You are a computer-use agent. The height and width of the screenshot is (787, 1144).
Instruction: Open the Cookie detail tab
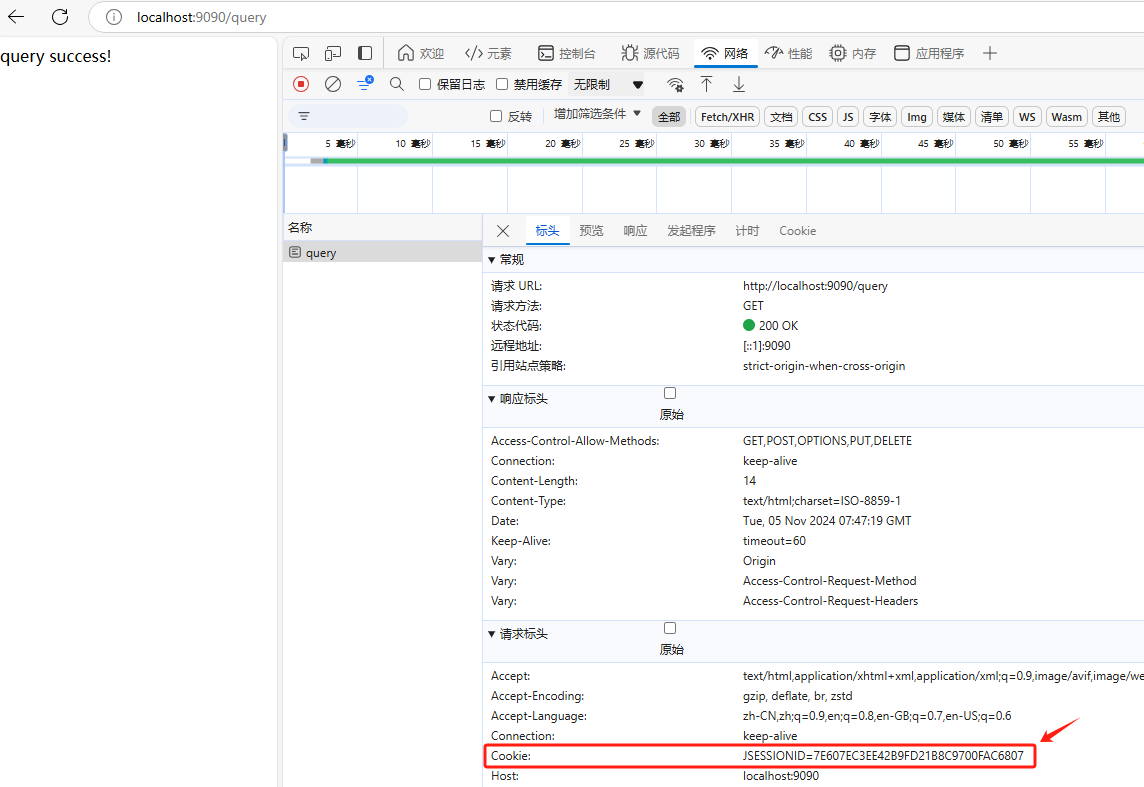point(797,231)
